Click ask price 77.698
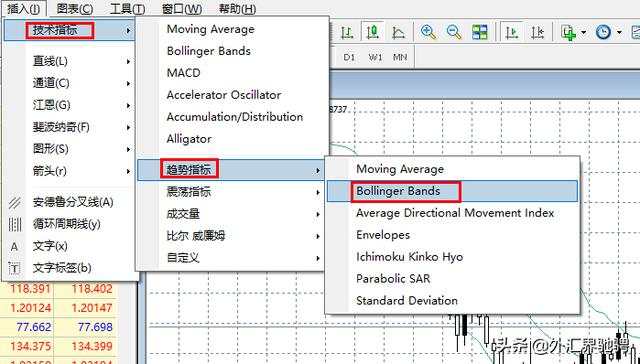This screenshot has height=364, width=640. click(95, 327)
